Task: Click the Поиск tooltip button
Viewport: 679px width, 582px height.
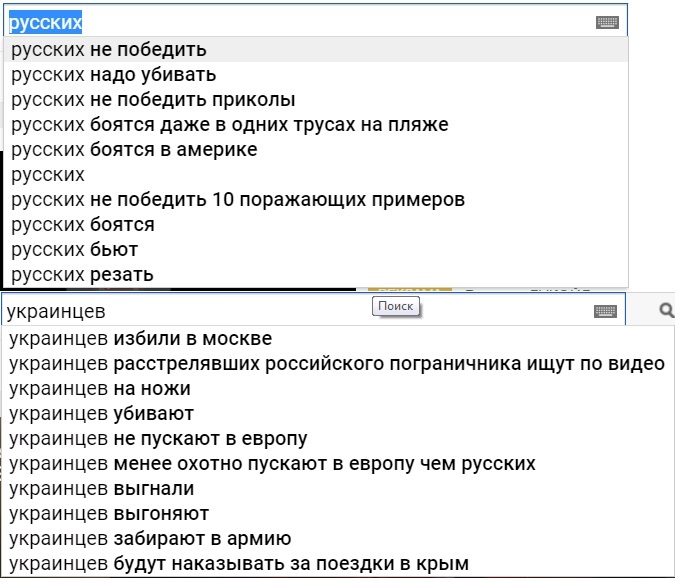Action: (x=395, y=306)
